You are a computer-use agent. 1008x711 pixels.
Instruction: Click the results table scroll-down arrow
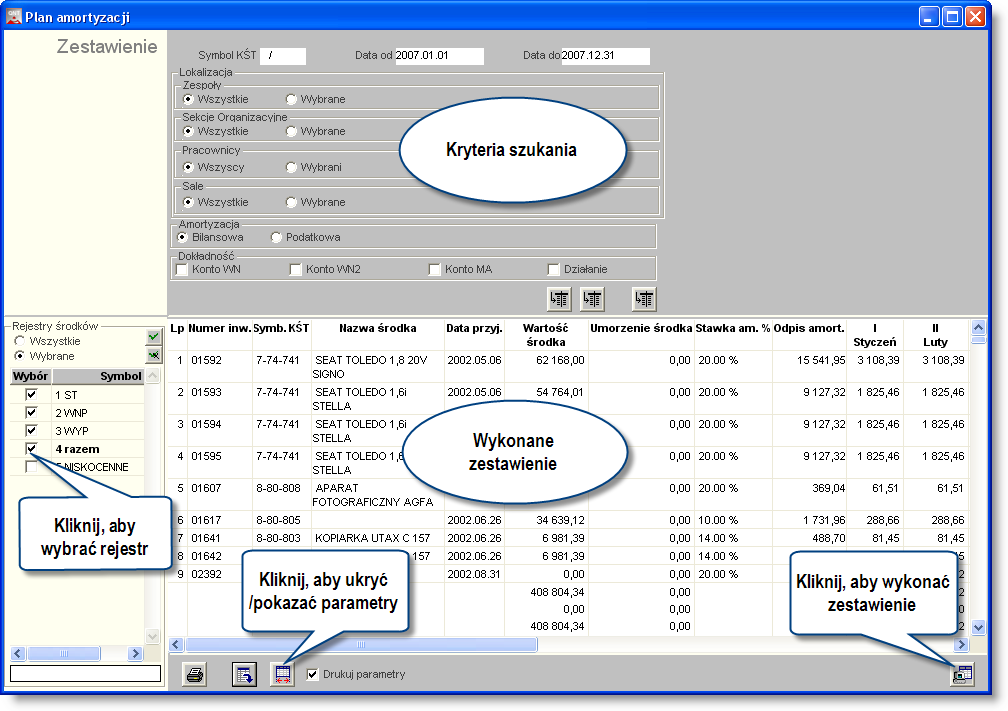[978, 627]
